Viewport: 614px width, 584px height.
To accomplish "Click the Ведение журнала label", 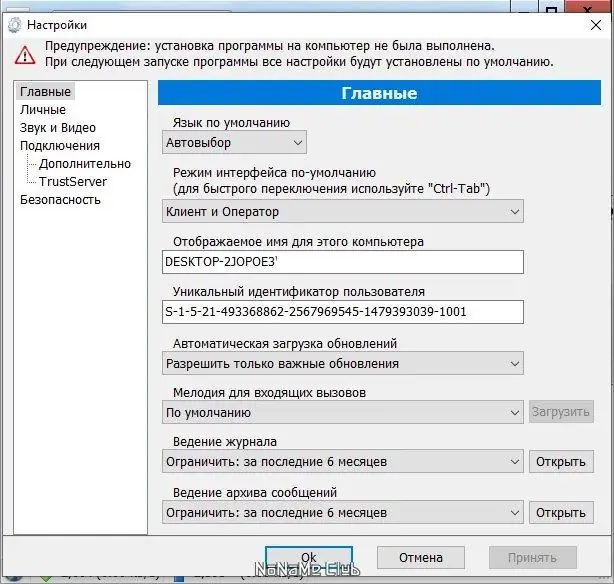I will [x=225, y=442].
